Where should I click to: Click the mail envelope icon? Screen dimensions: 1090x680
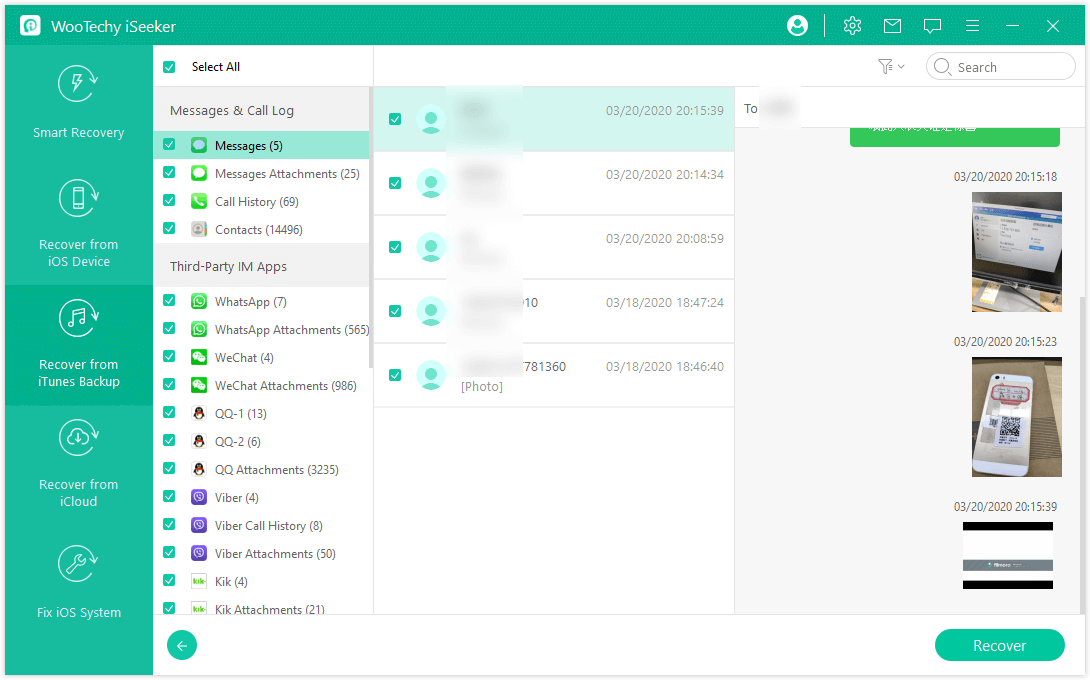click(892, 26)
